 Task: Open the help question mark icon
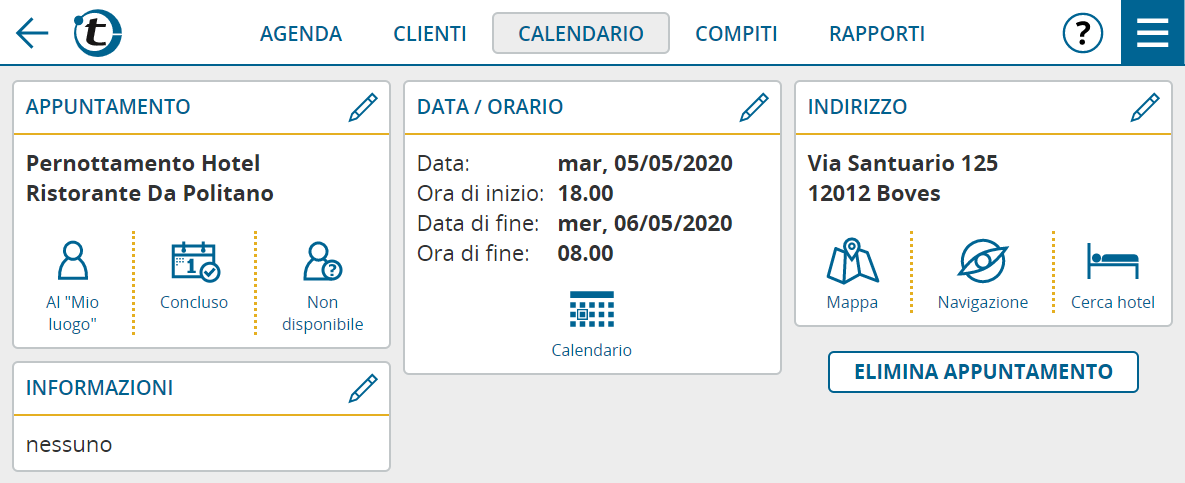1082,33
